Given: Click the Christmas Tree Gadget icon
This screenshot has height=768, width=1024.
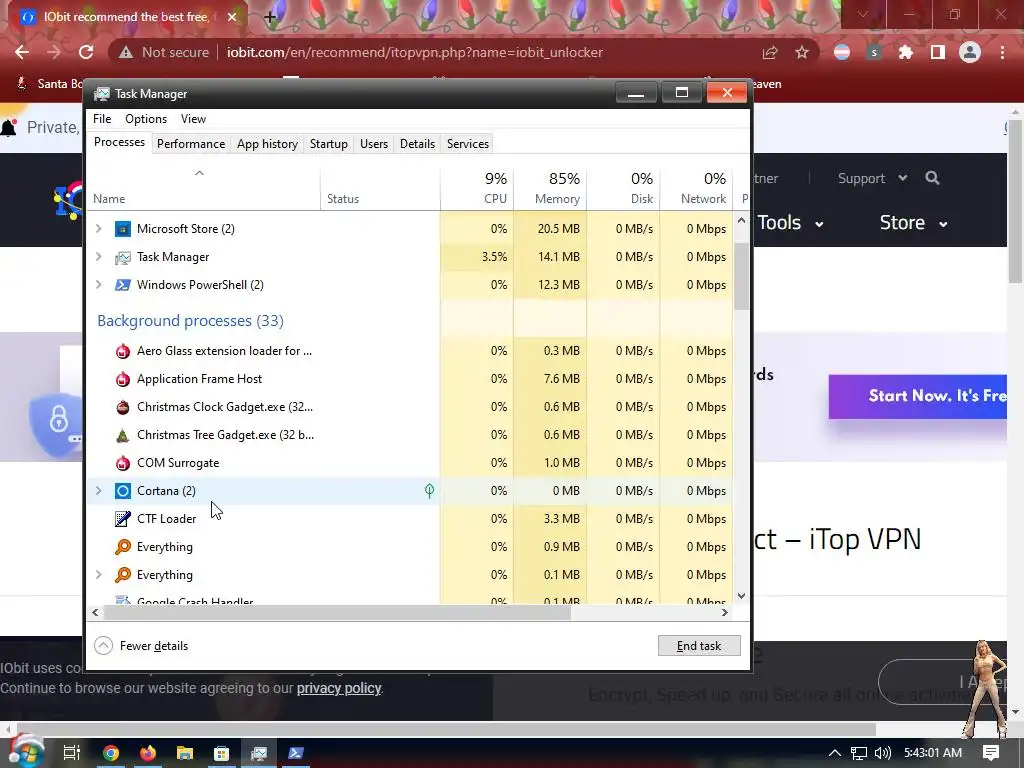Looking at the screenshot, I should pyautogui.click(x=123, y=435).
